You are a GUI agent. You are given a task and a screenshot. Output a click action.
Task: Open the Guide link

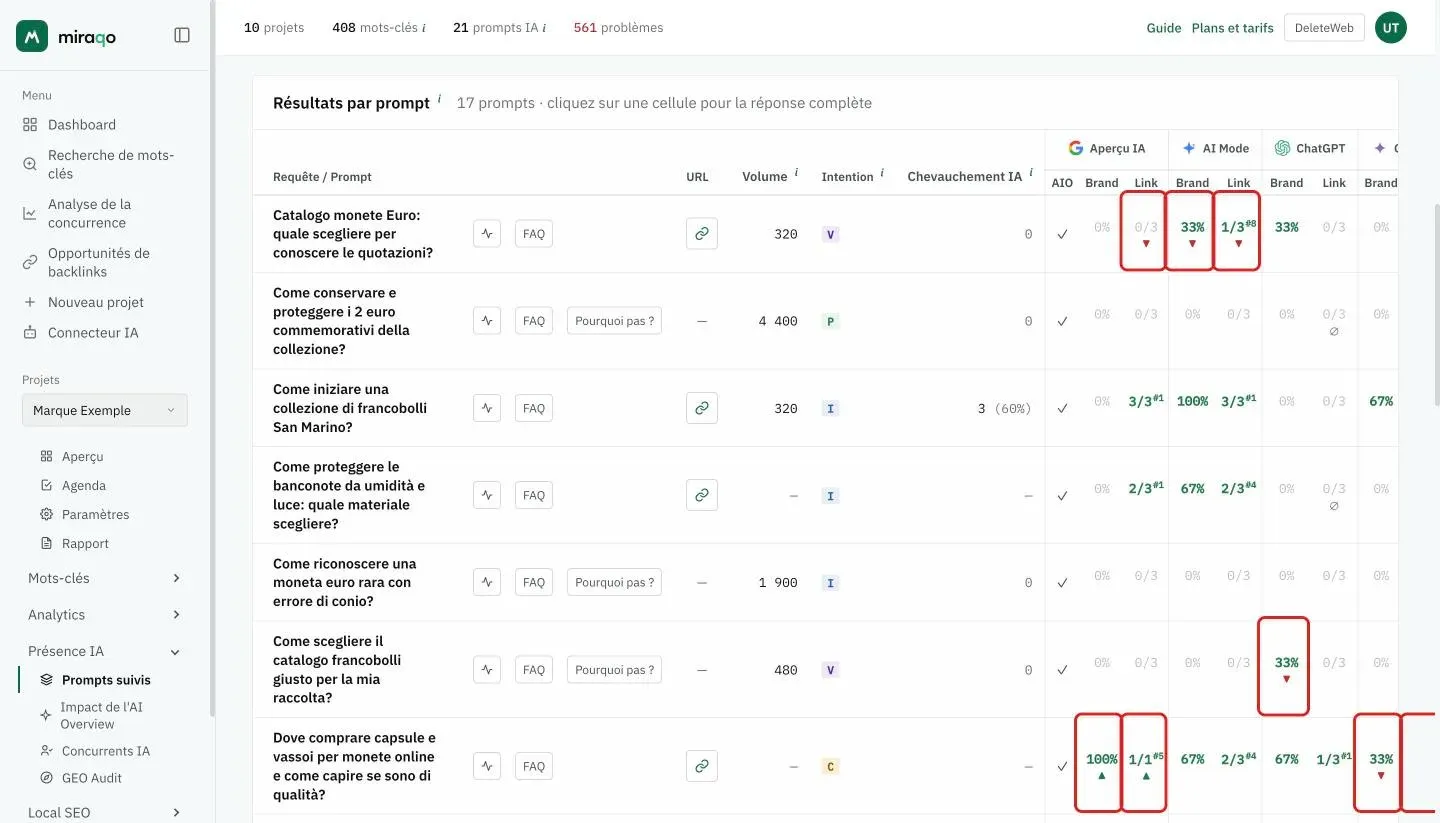(x=1164, y=28)
